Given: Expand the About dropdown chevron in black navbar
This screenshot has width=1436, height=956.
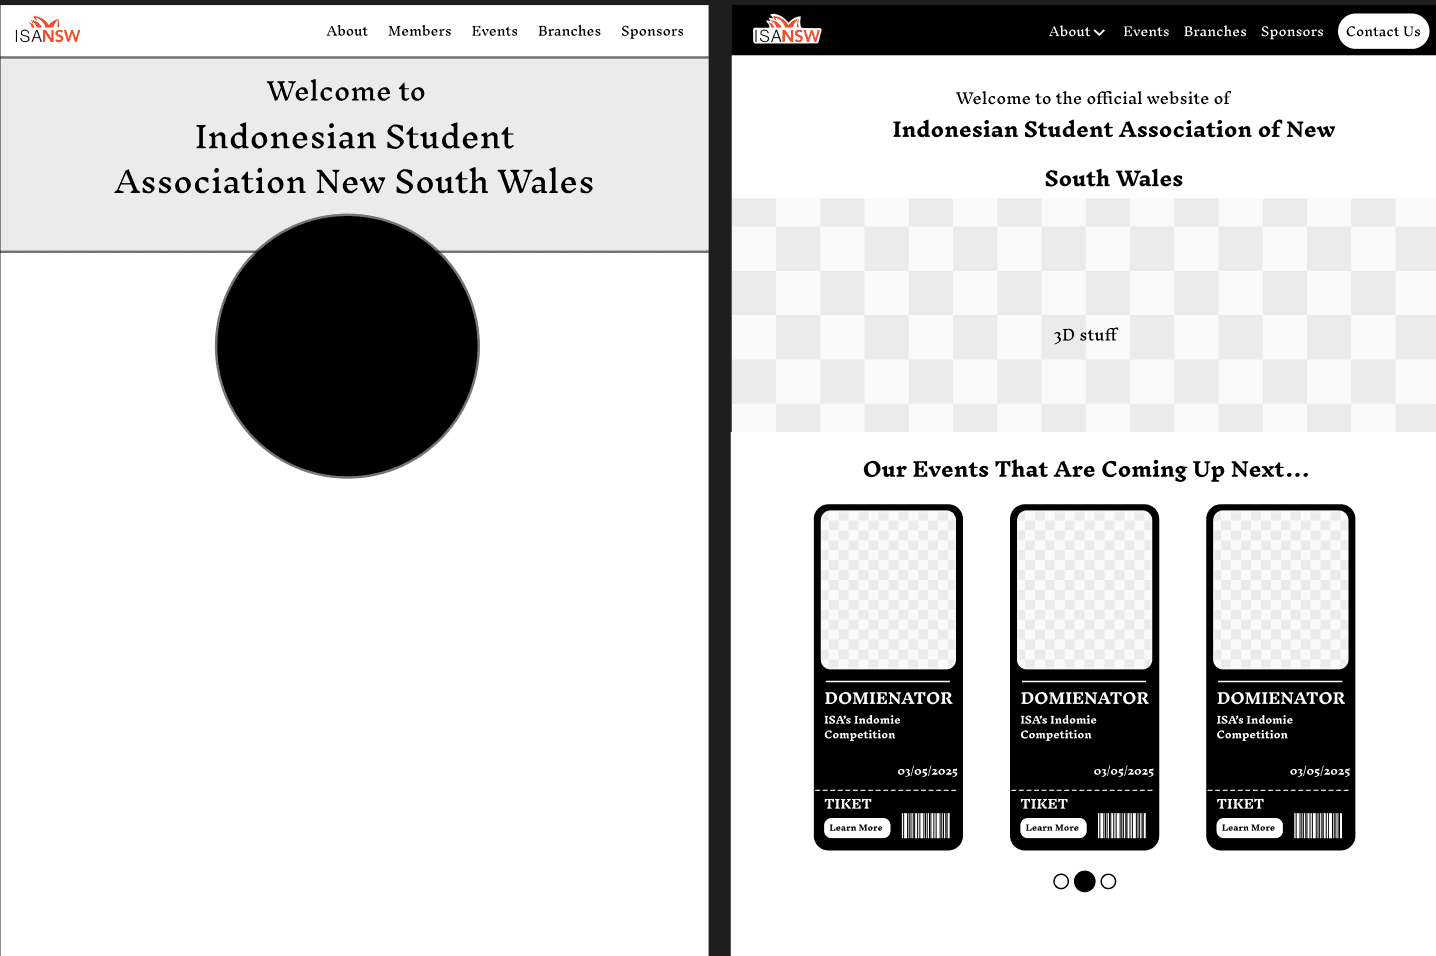Looking at the screenshot, I should [1099, 33].
